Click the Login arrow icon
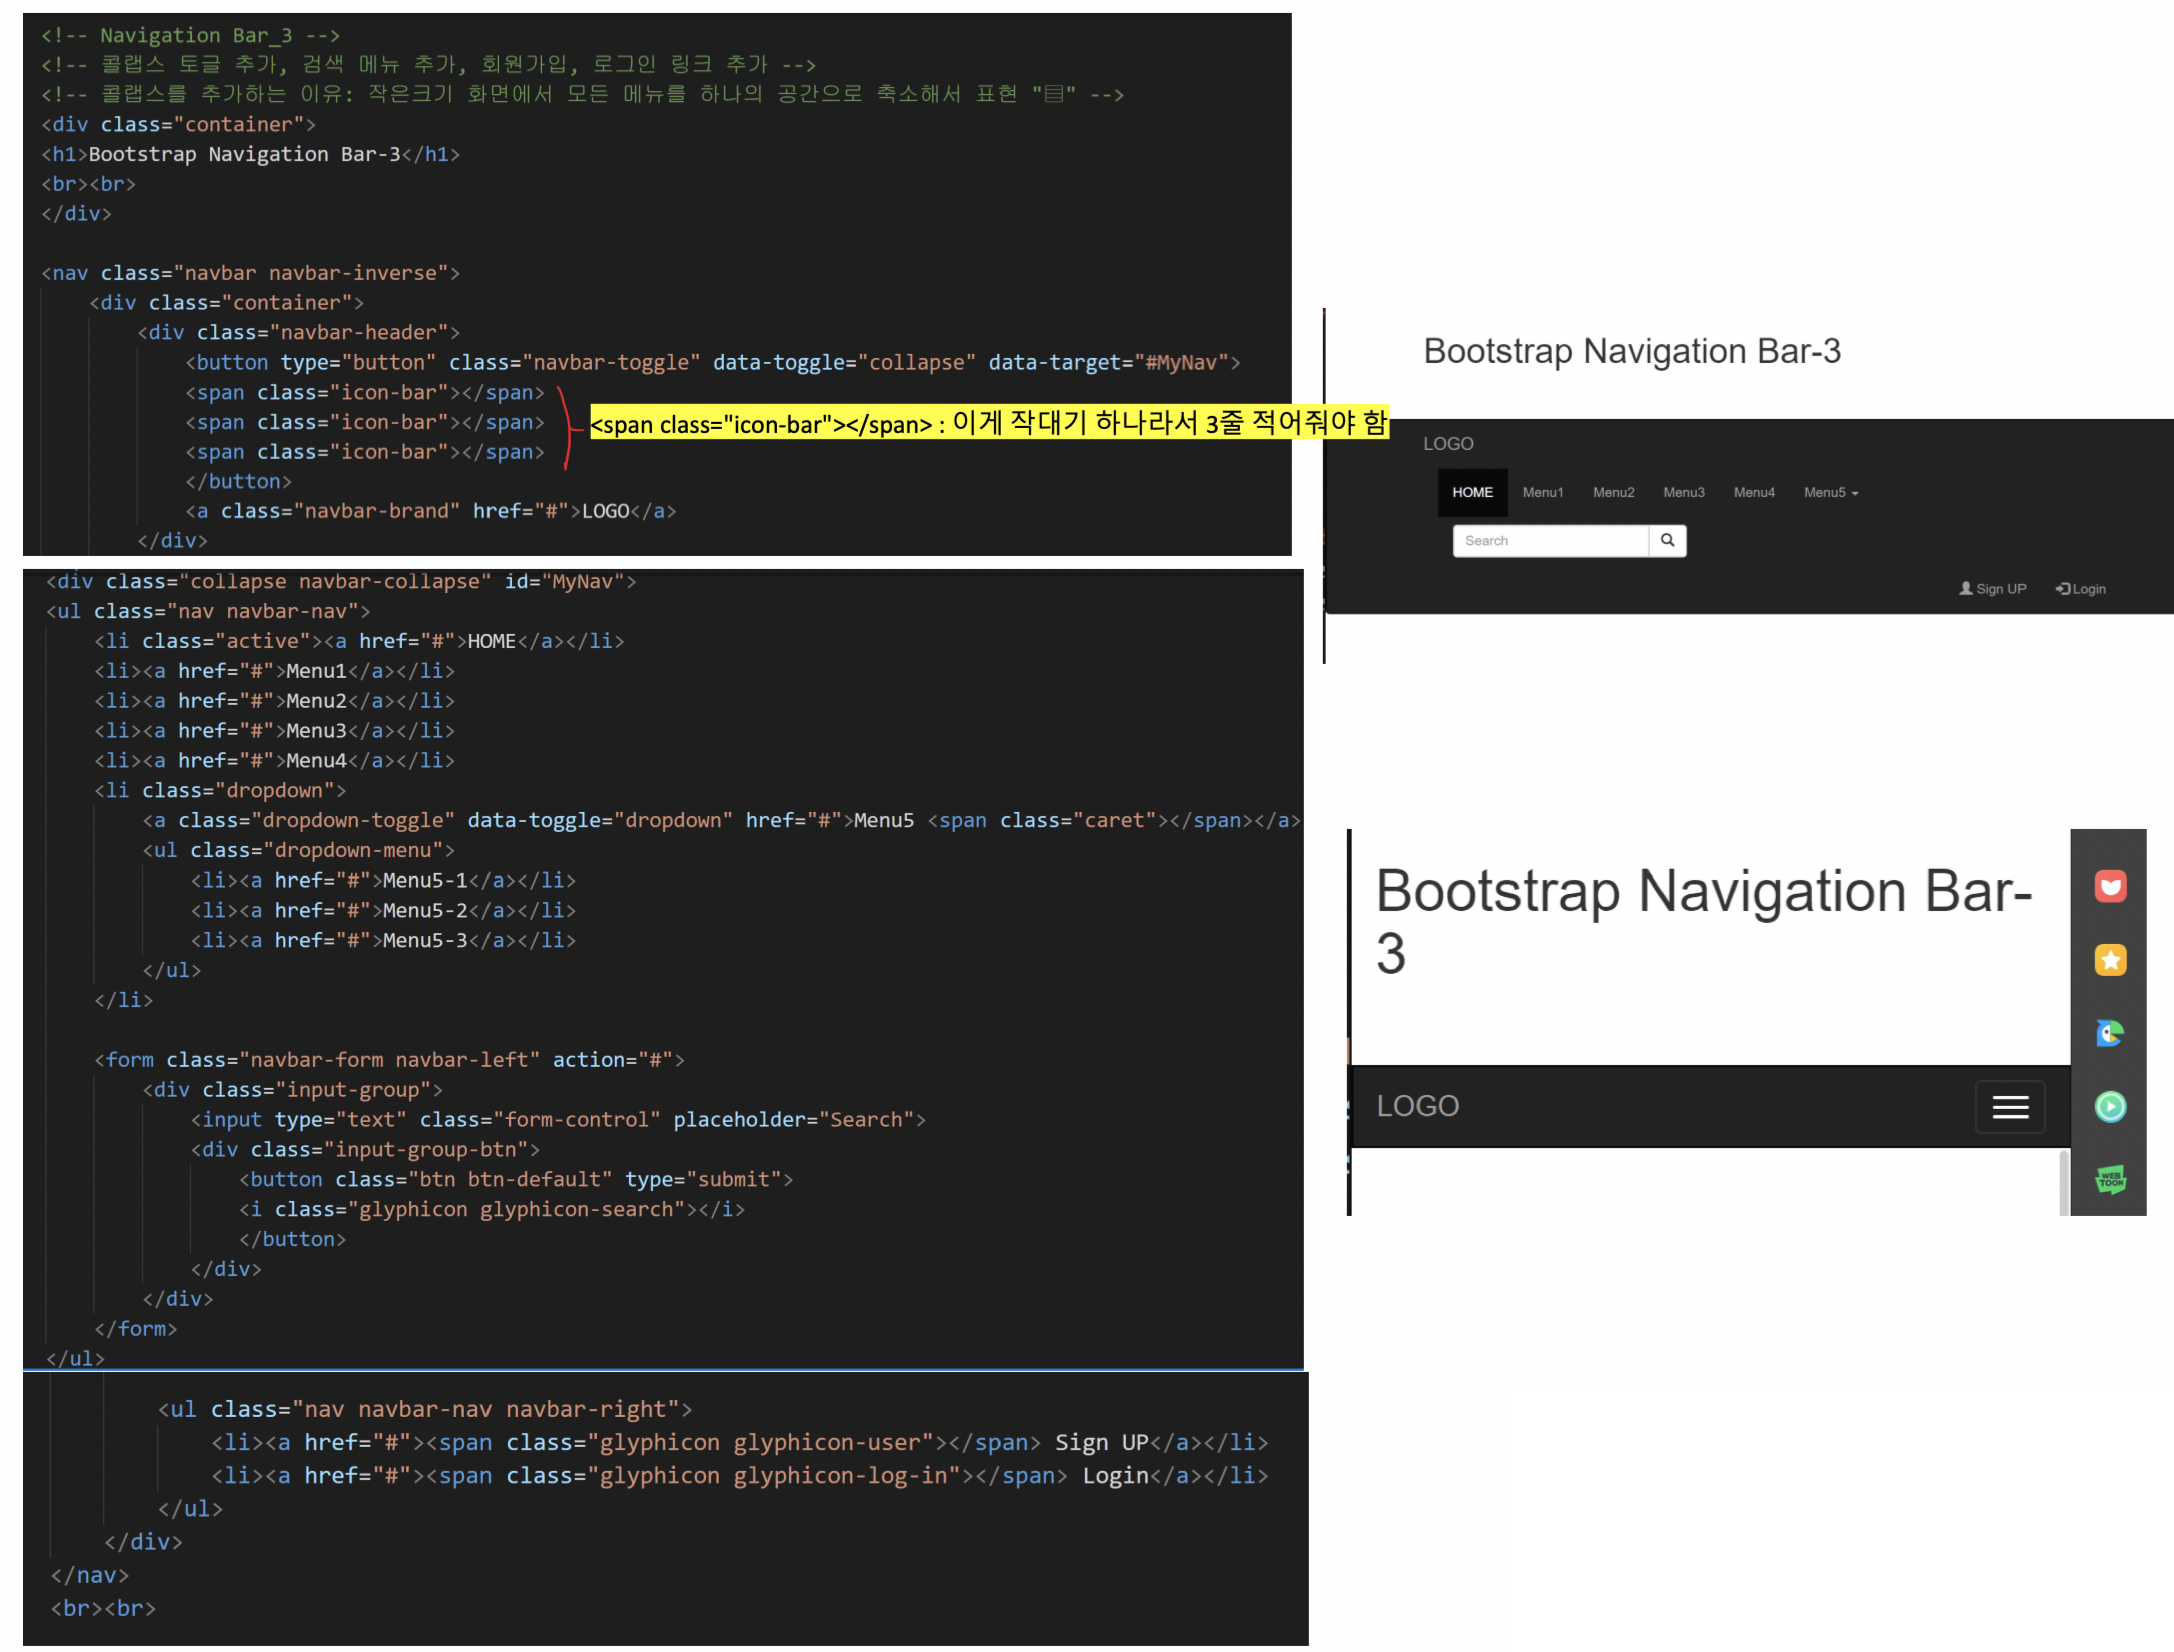Viewport: 2174px width, 1652px height. [2063, 589]
